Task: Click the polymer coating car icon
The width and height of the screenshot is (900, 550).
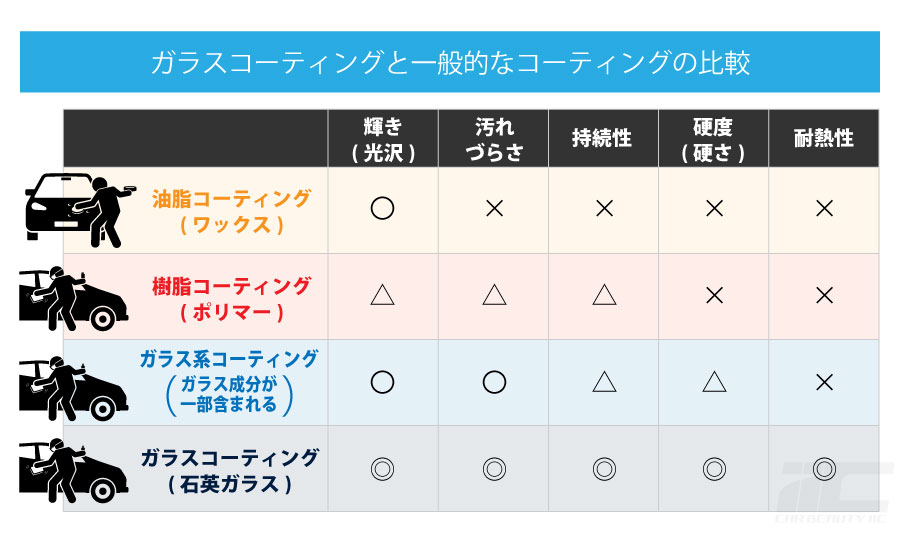Action: click(73, 298)
